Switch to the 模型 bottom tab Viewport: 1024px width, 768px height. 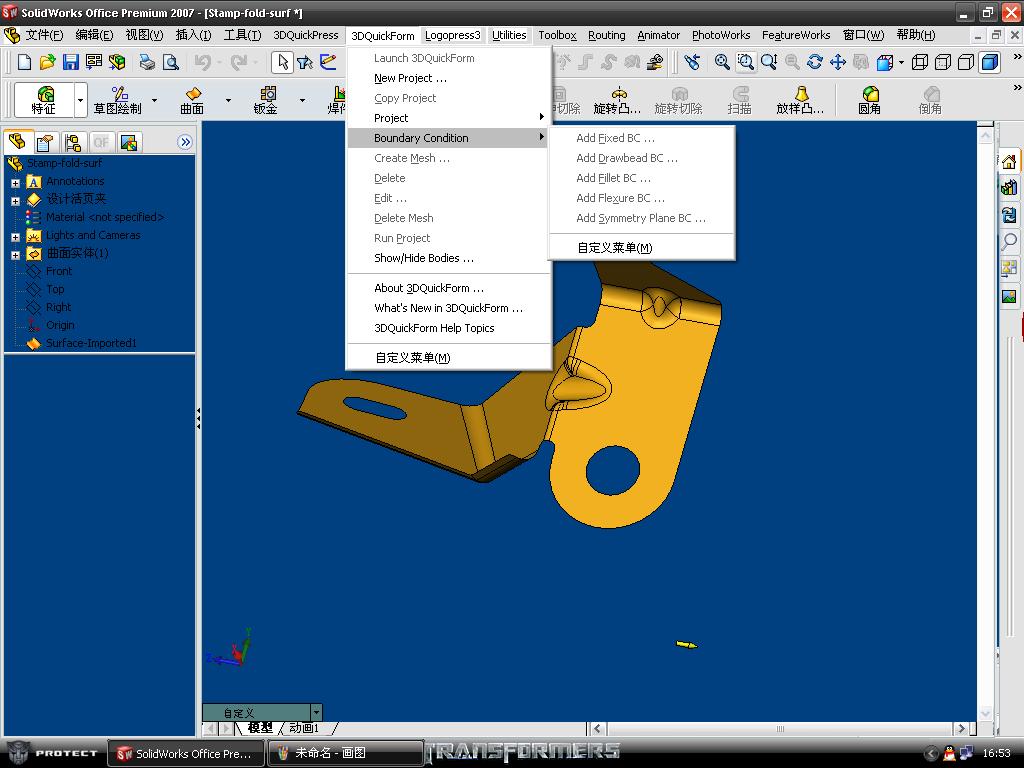(x=260, y=728)
